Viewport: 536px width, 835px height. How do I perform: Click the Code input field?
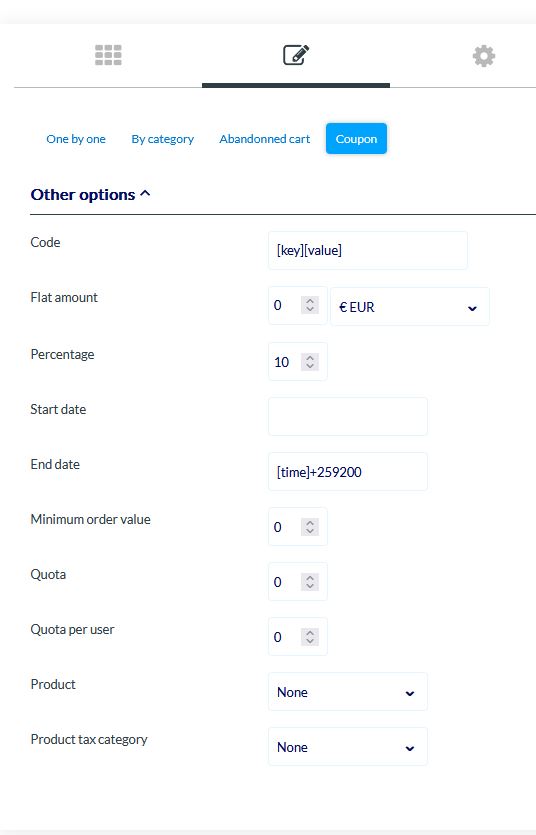coord(368,250)
